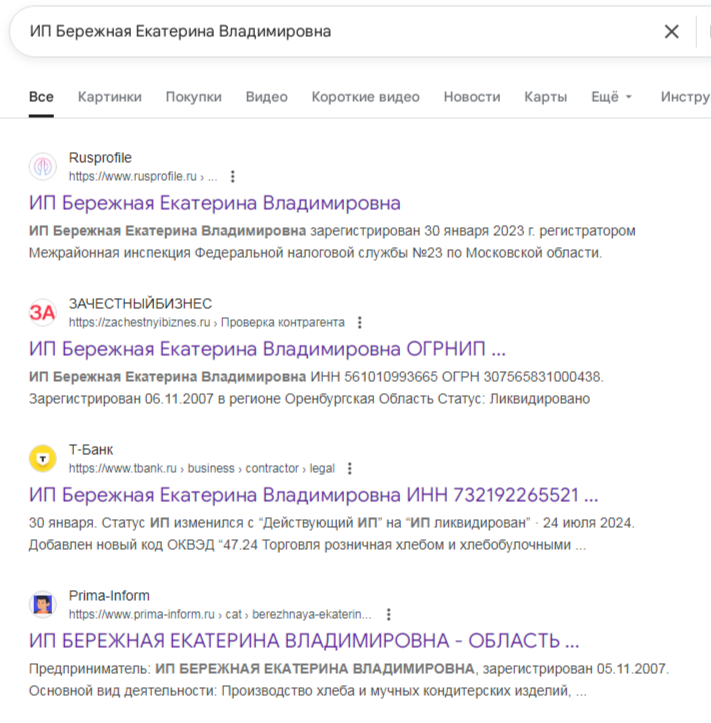Open the three-dot menu for the Prima-Inform result
This screenshot has width=711, height=723.
[389, 614]
